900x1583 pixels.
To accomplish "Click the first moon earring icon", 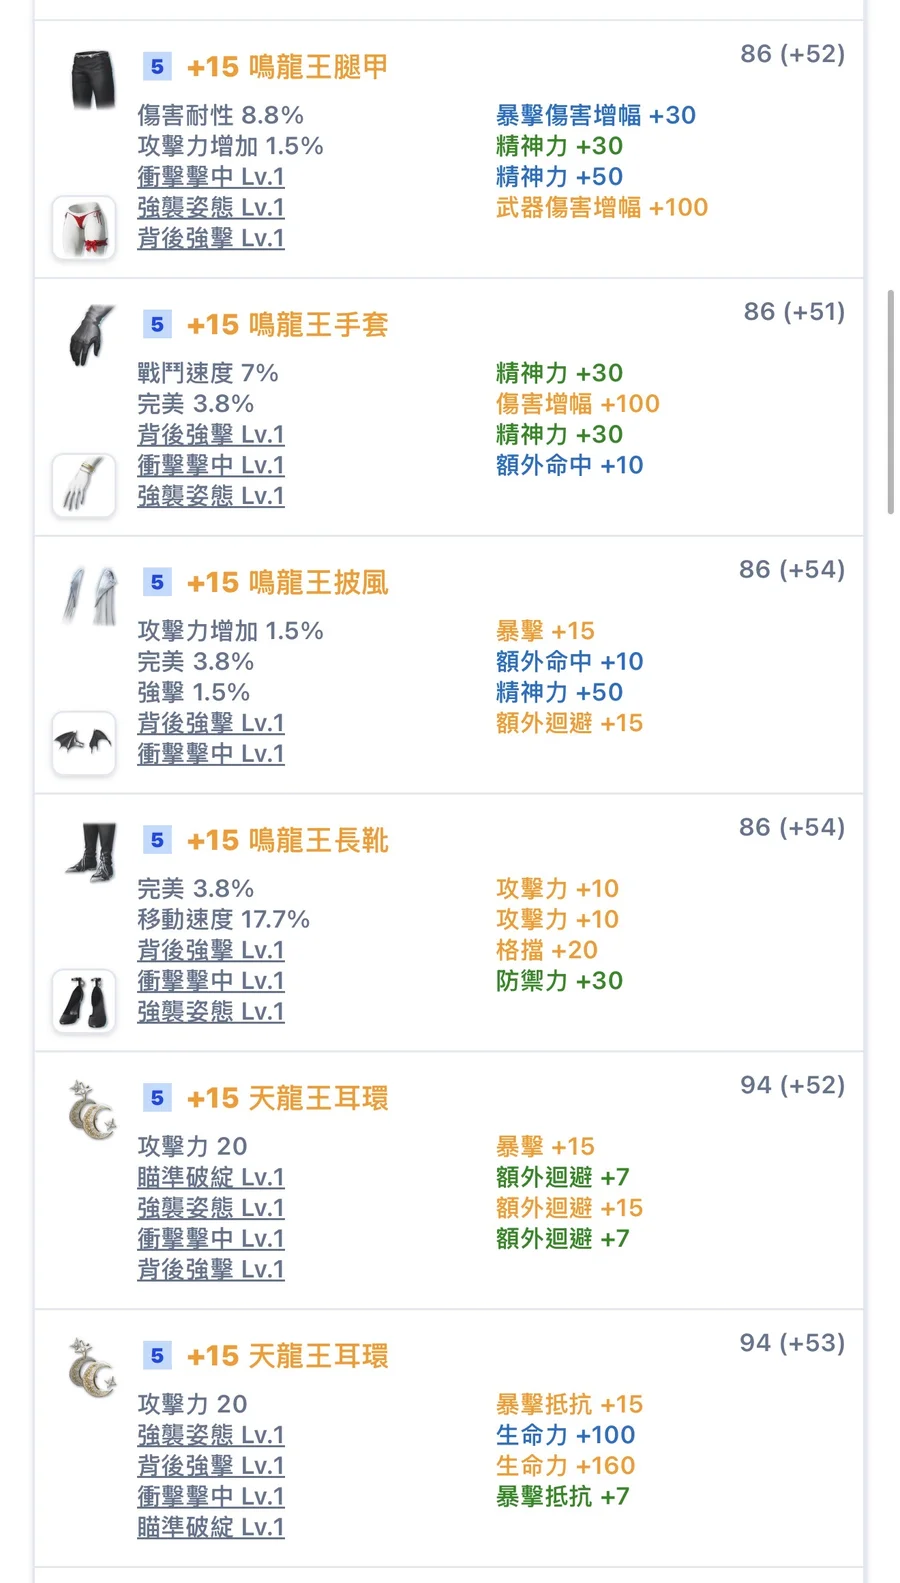I will 92,1110.
